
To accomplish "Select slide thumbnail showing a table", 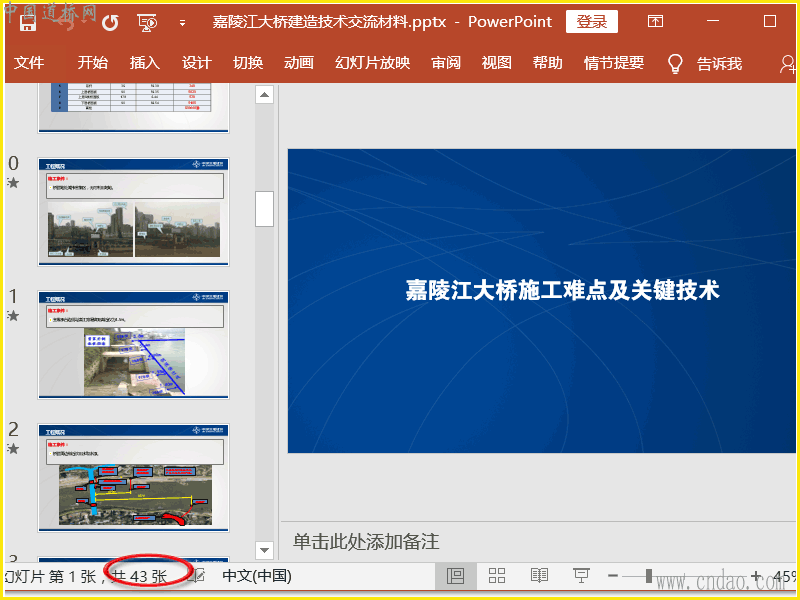I will (133, 107).
